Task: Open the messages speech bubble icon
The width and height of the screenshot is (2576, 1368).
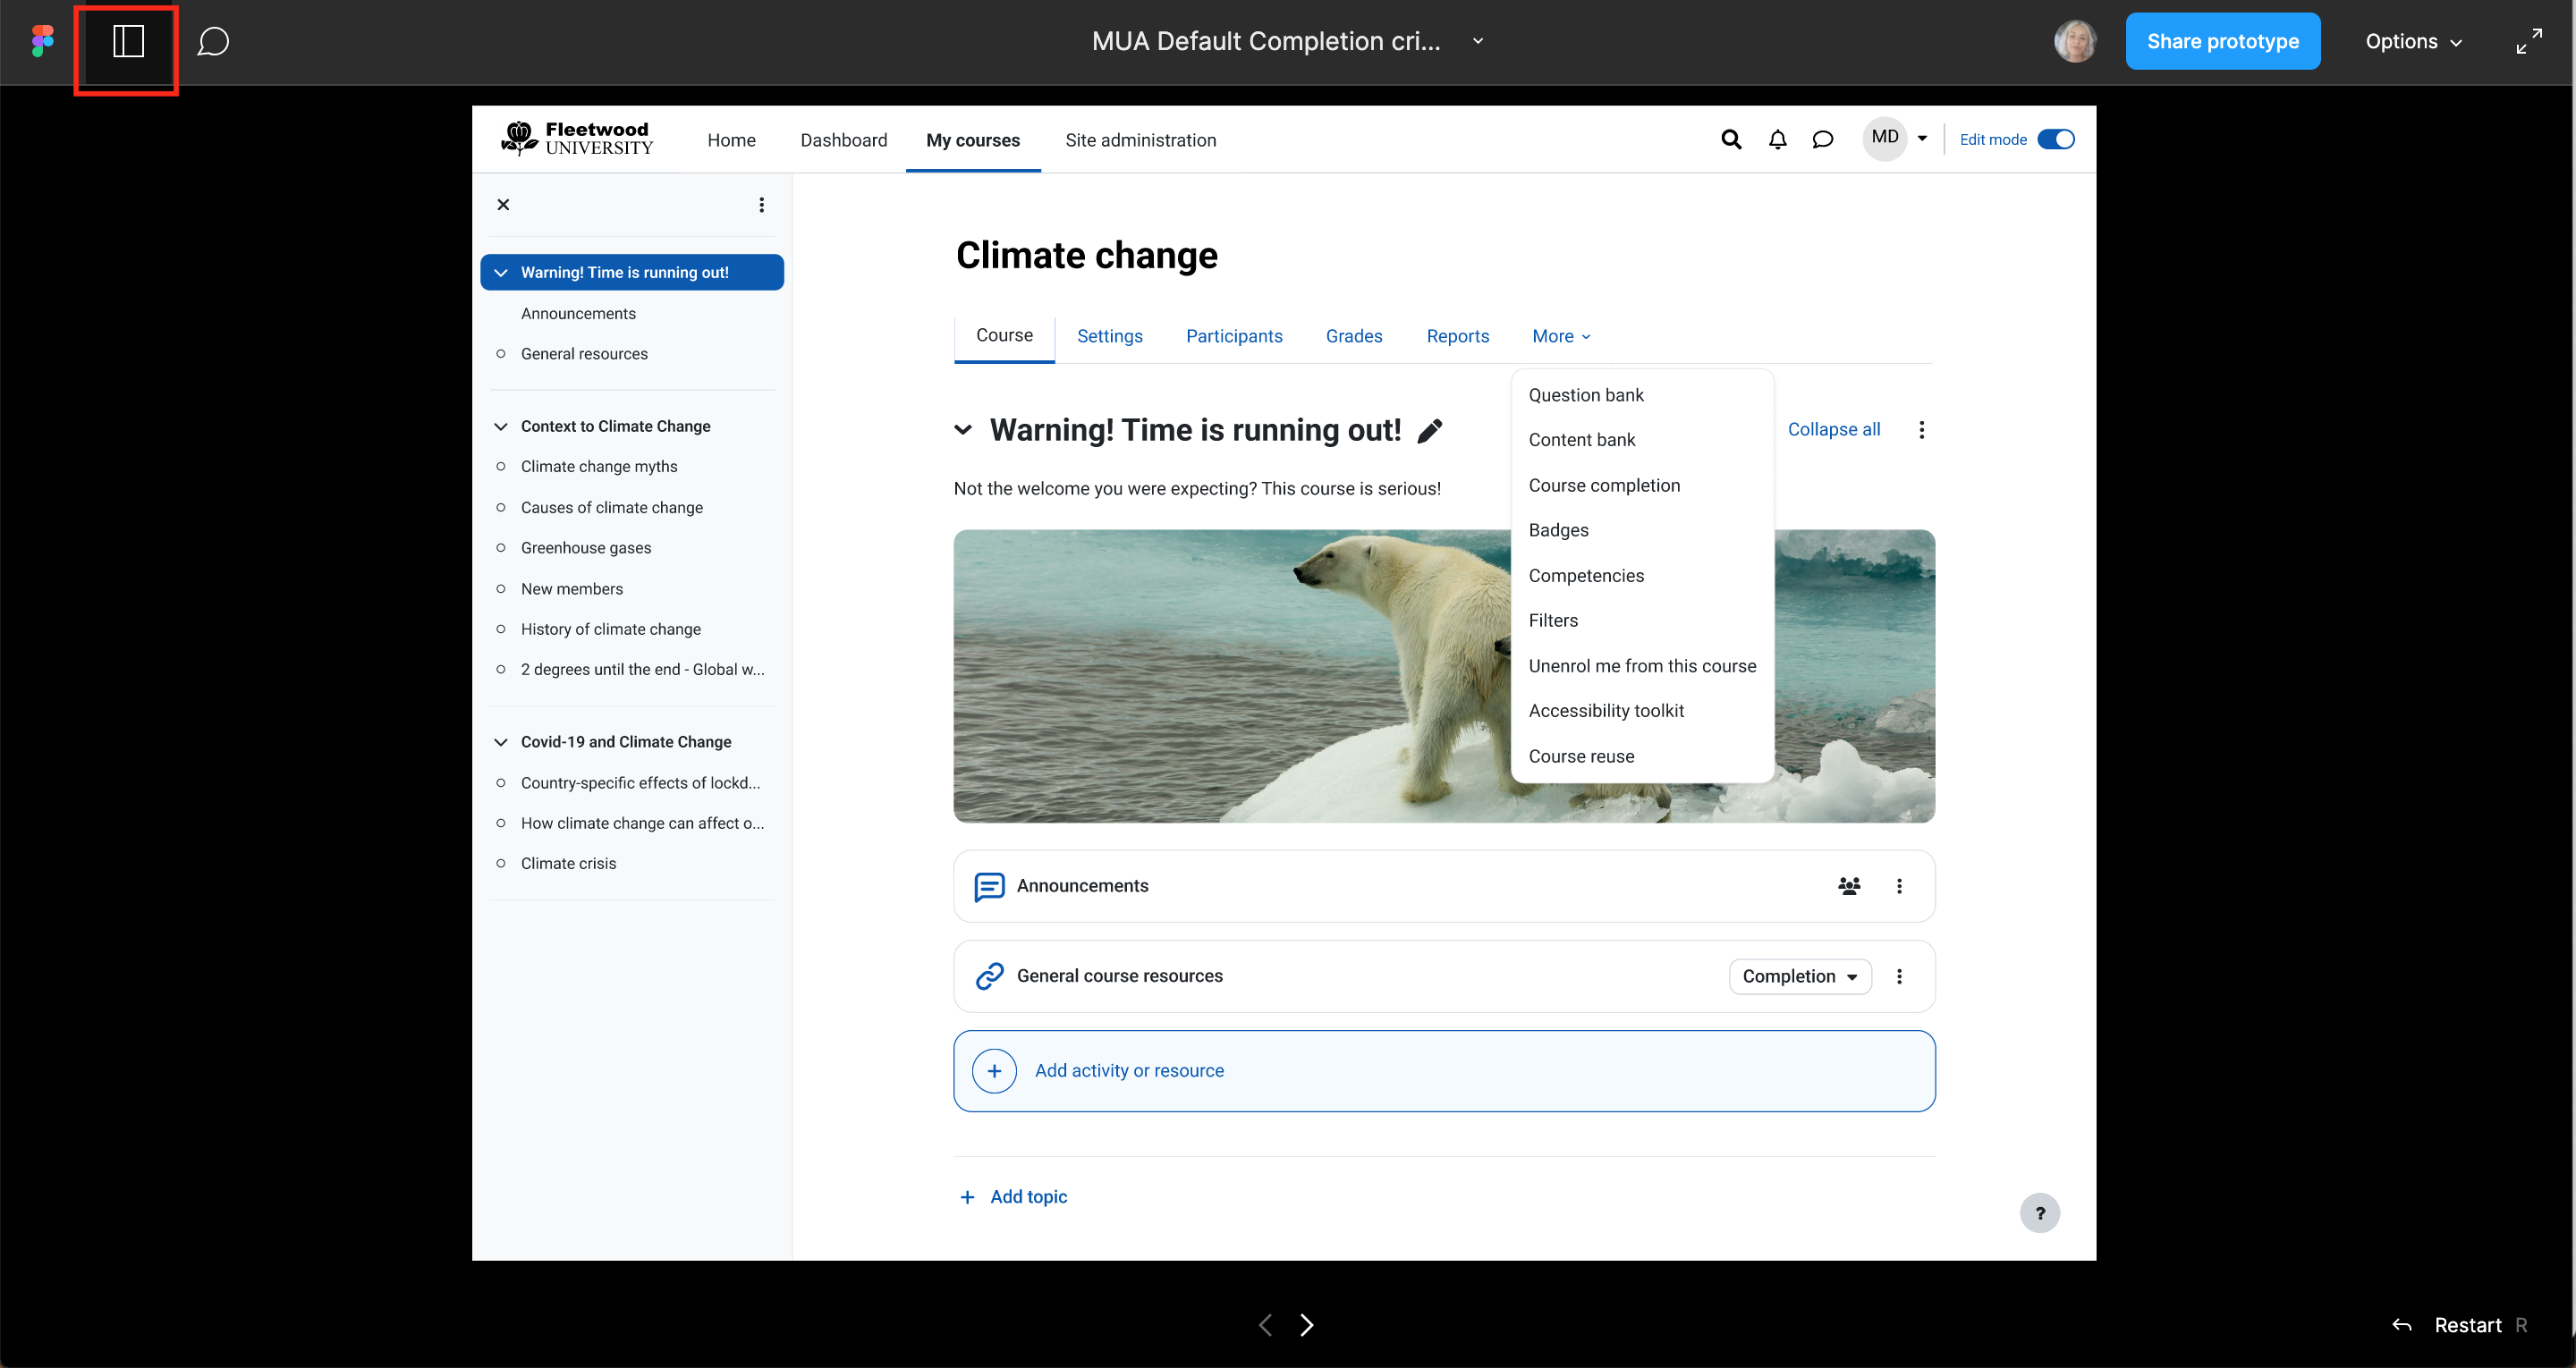Action: click(1822, 139)
